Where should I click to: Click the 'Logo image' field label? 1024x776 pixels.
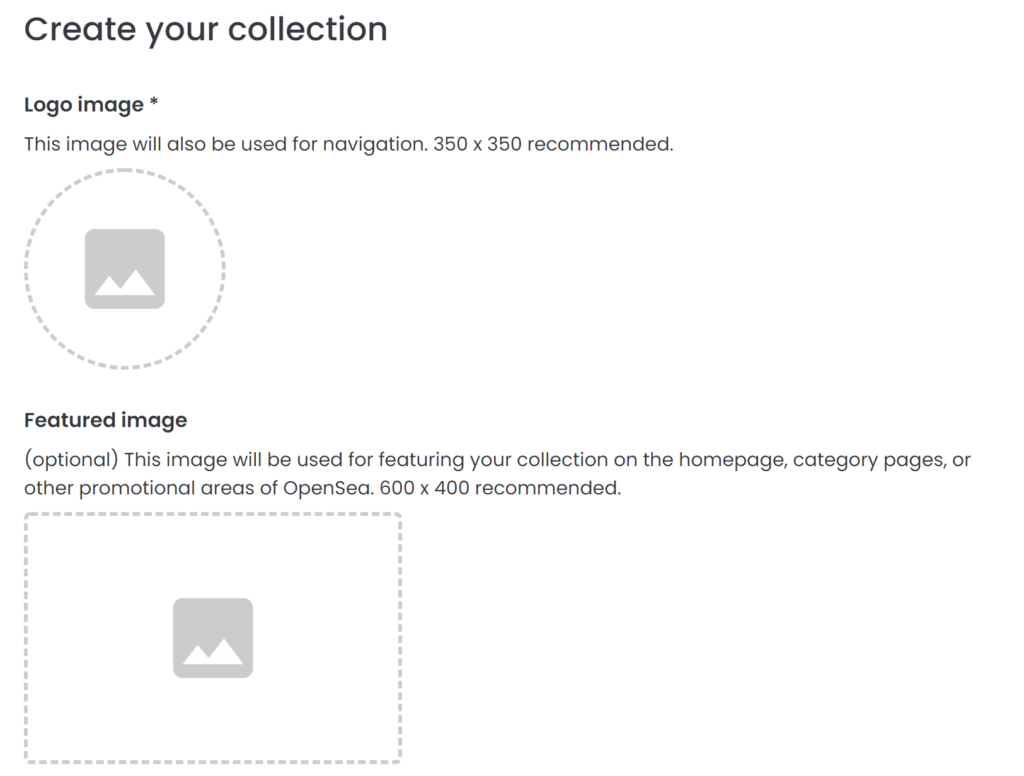84,105
